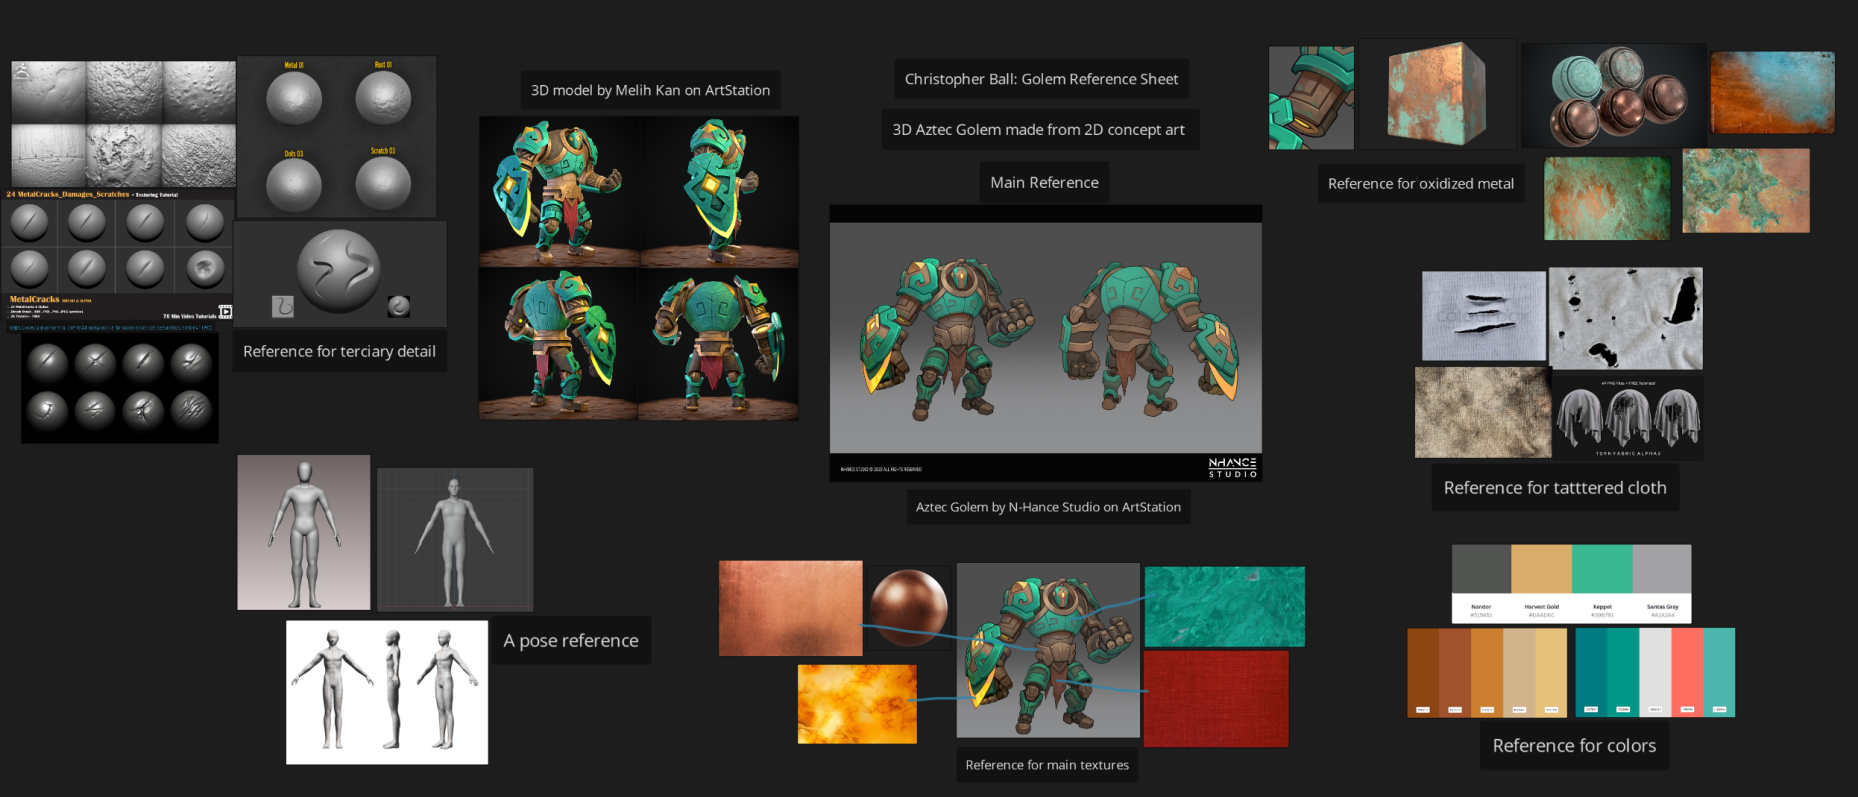
Task: Select the 'Christopher Ball: Golem Reference Sheet' title
Action: (1041, 79)
